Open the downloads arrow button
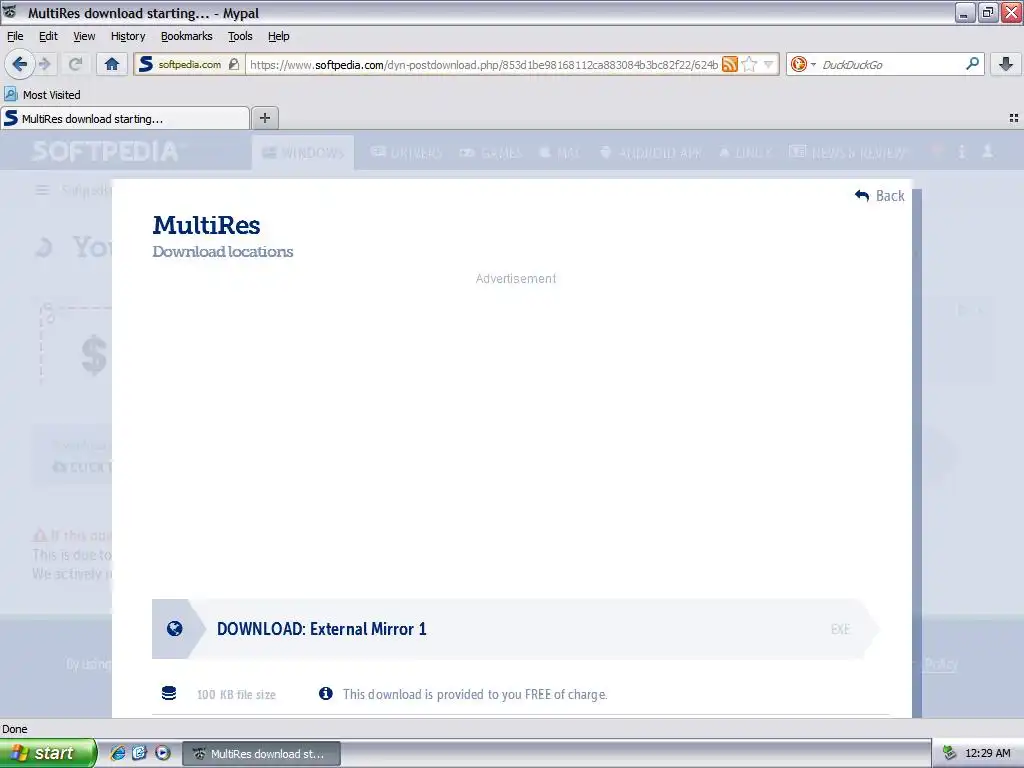This screenshot has width=1024, height=768. (x=1006, y=64)
